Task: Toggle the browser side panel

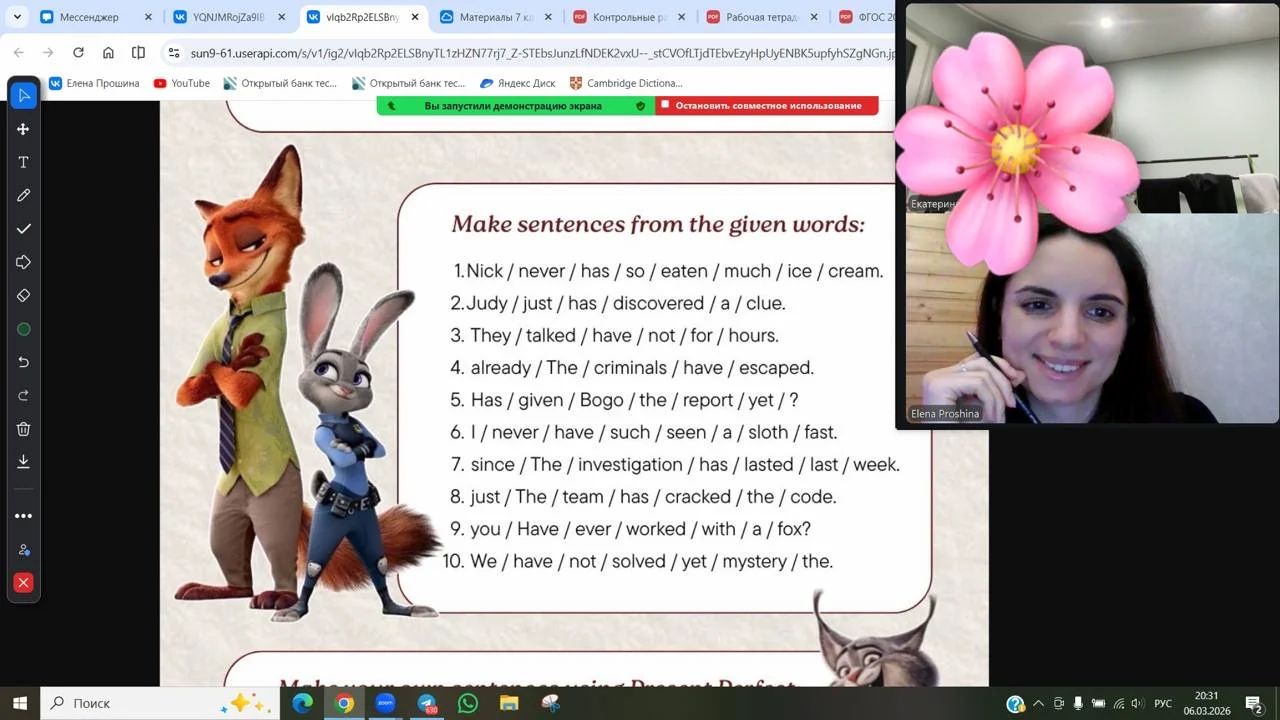Action: [138, 52]
